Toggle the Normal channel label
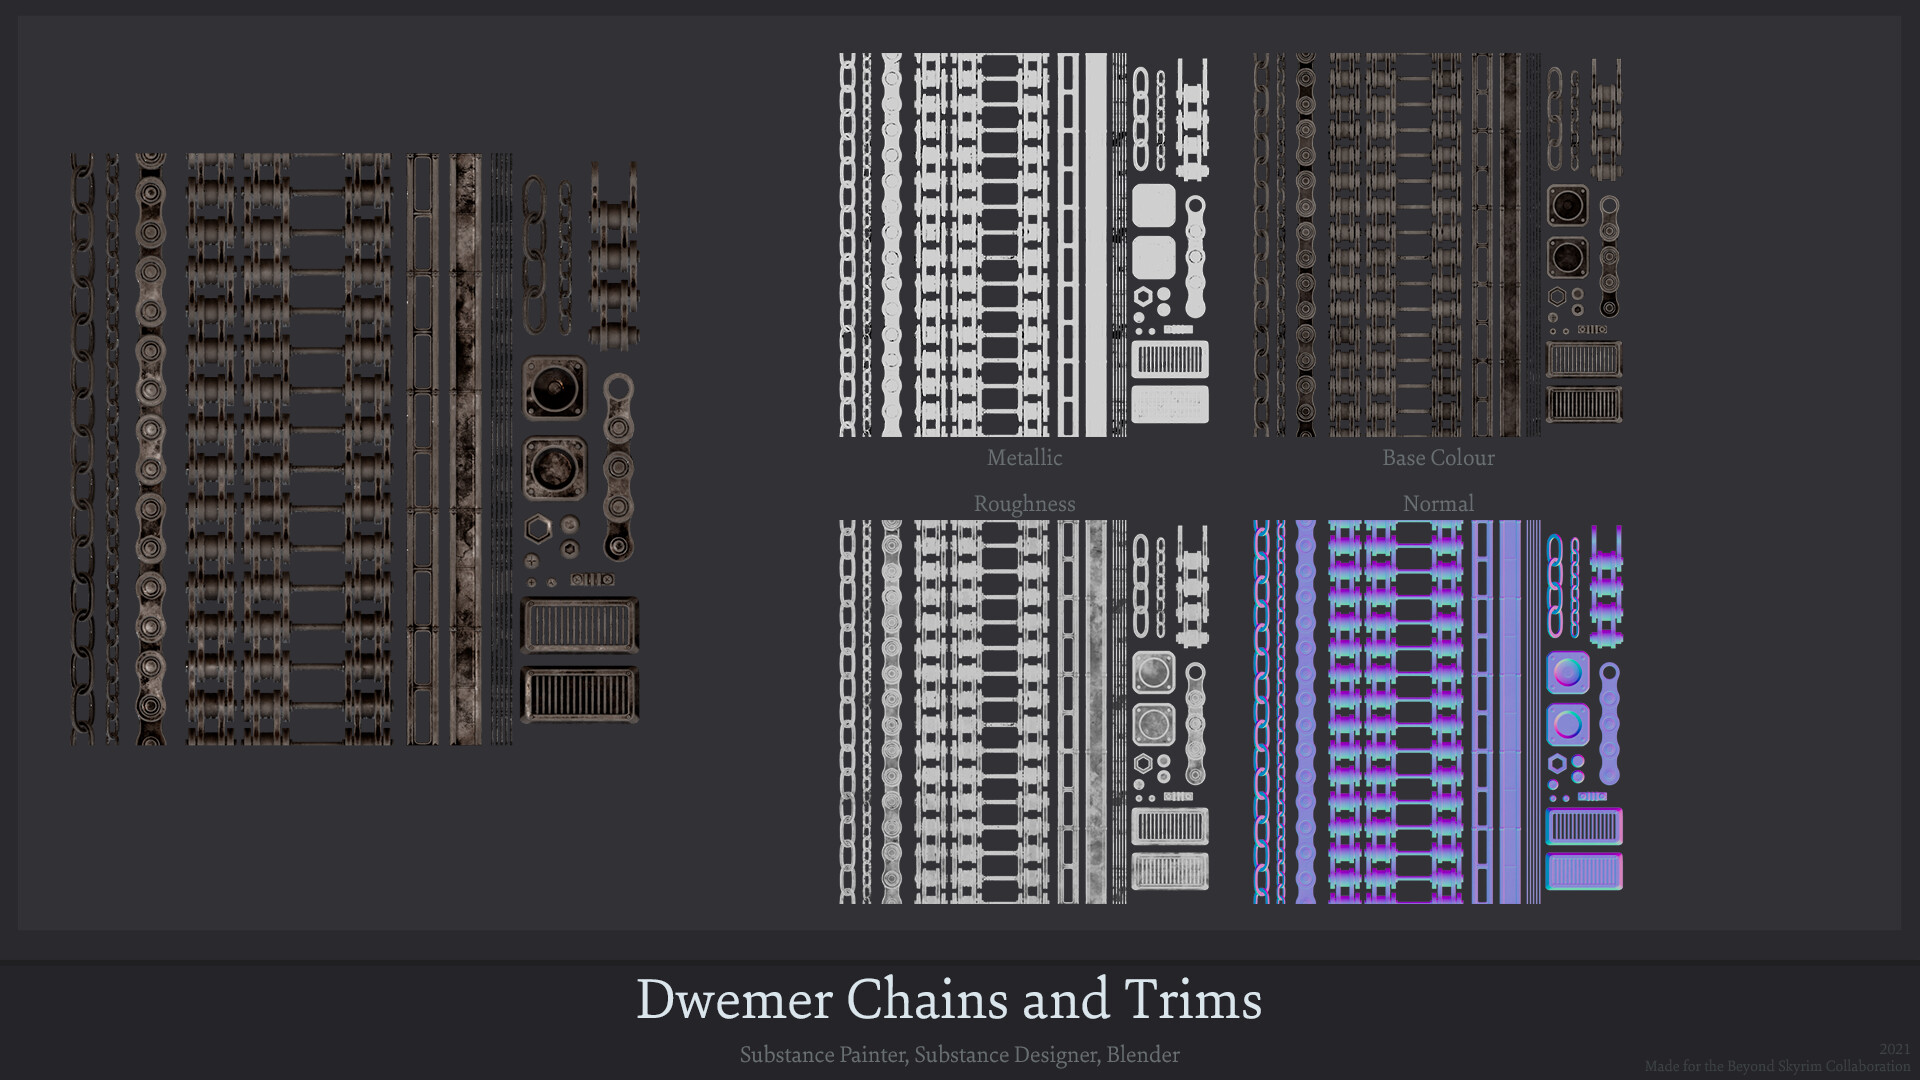This screenshot has height=1080, width=1920. (1439, 504)
